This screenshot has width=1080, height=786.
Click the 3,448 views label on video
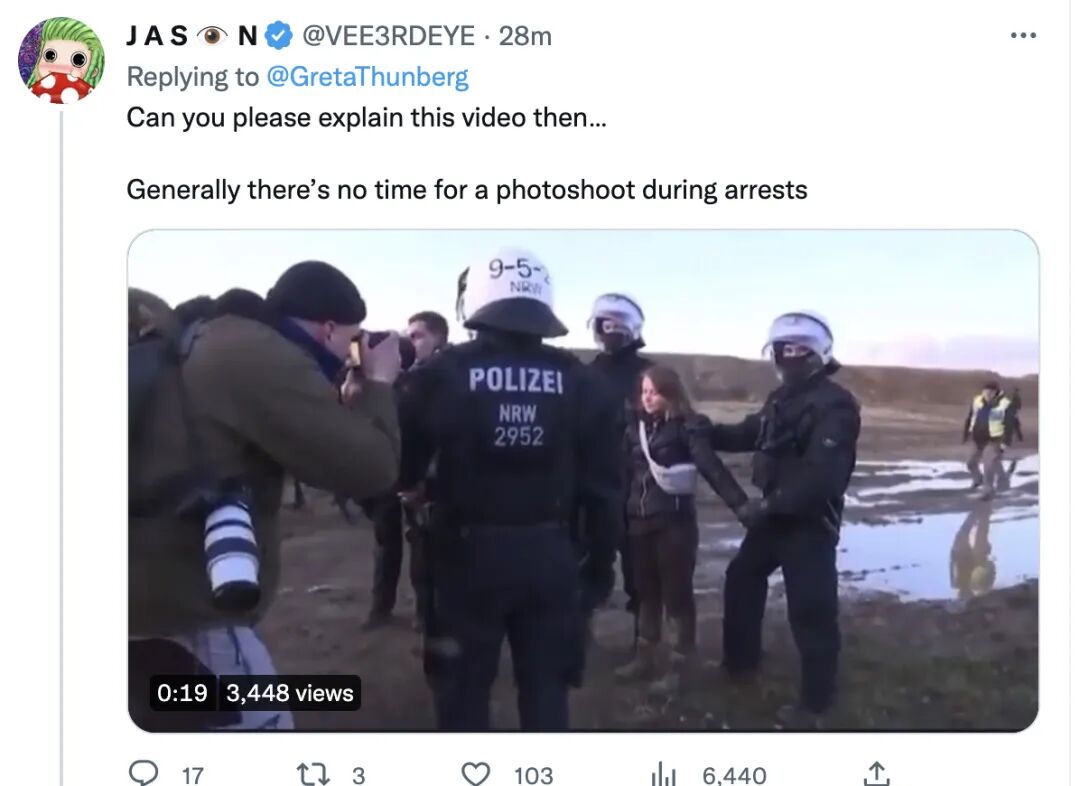pos(289,692)
